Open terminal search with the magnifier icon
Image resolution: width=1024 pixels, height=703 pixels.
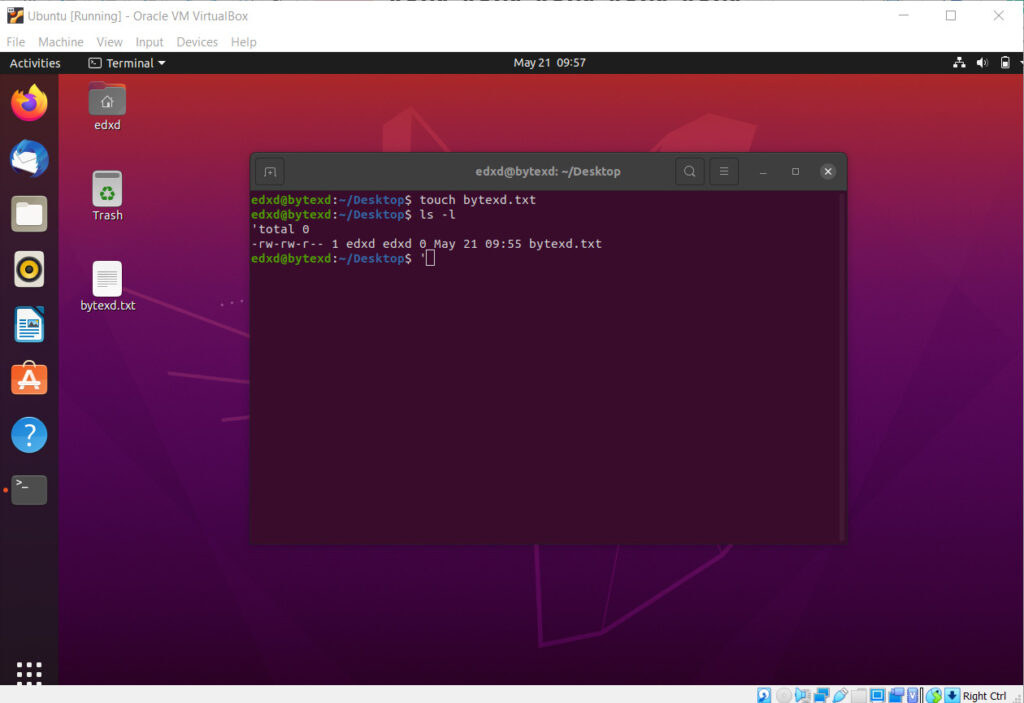pyautogui.click(x=689, y=171)
